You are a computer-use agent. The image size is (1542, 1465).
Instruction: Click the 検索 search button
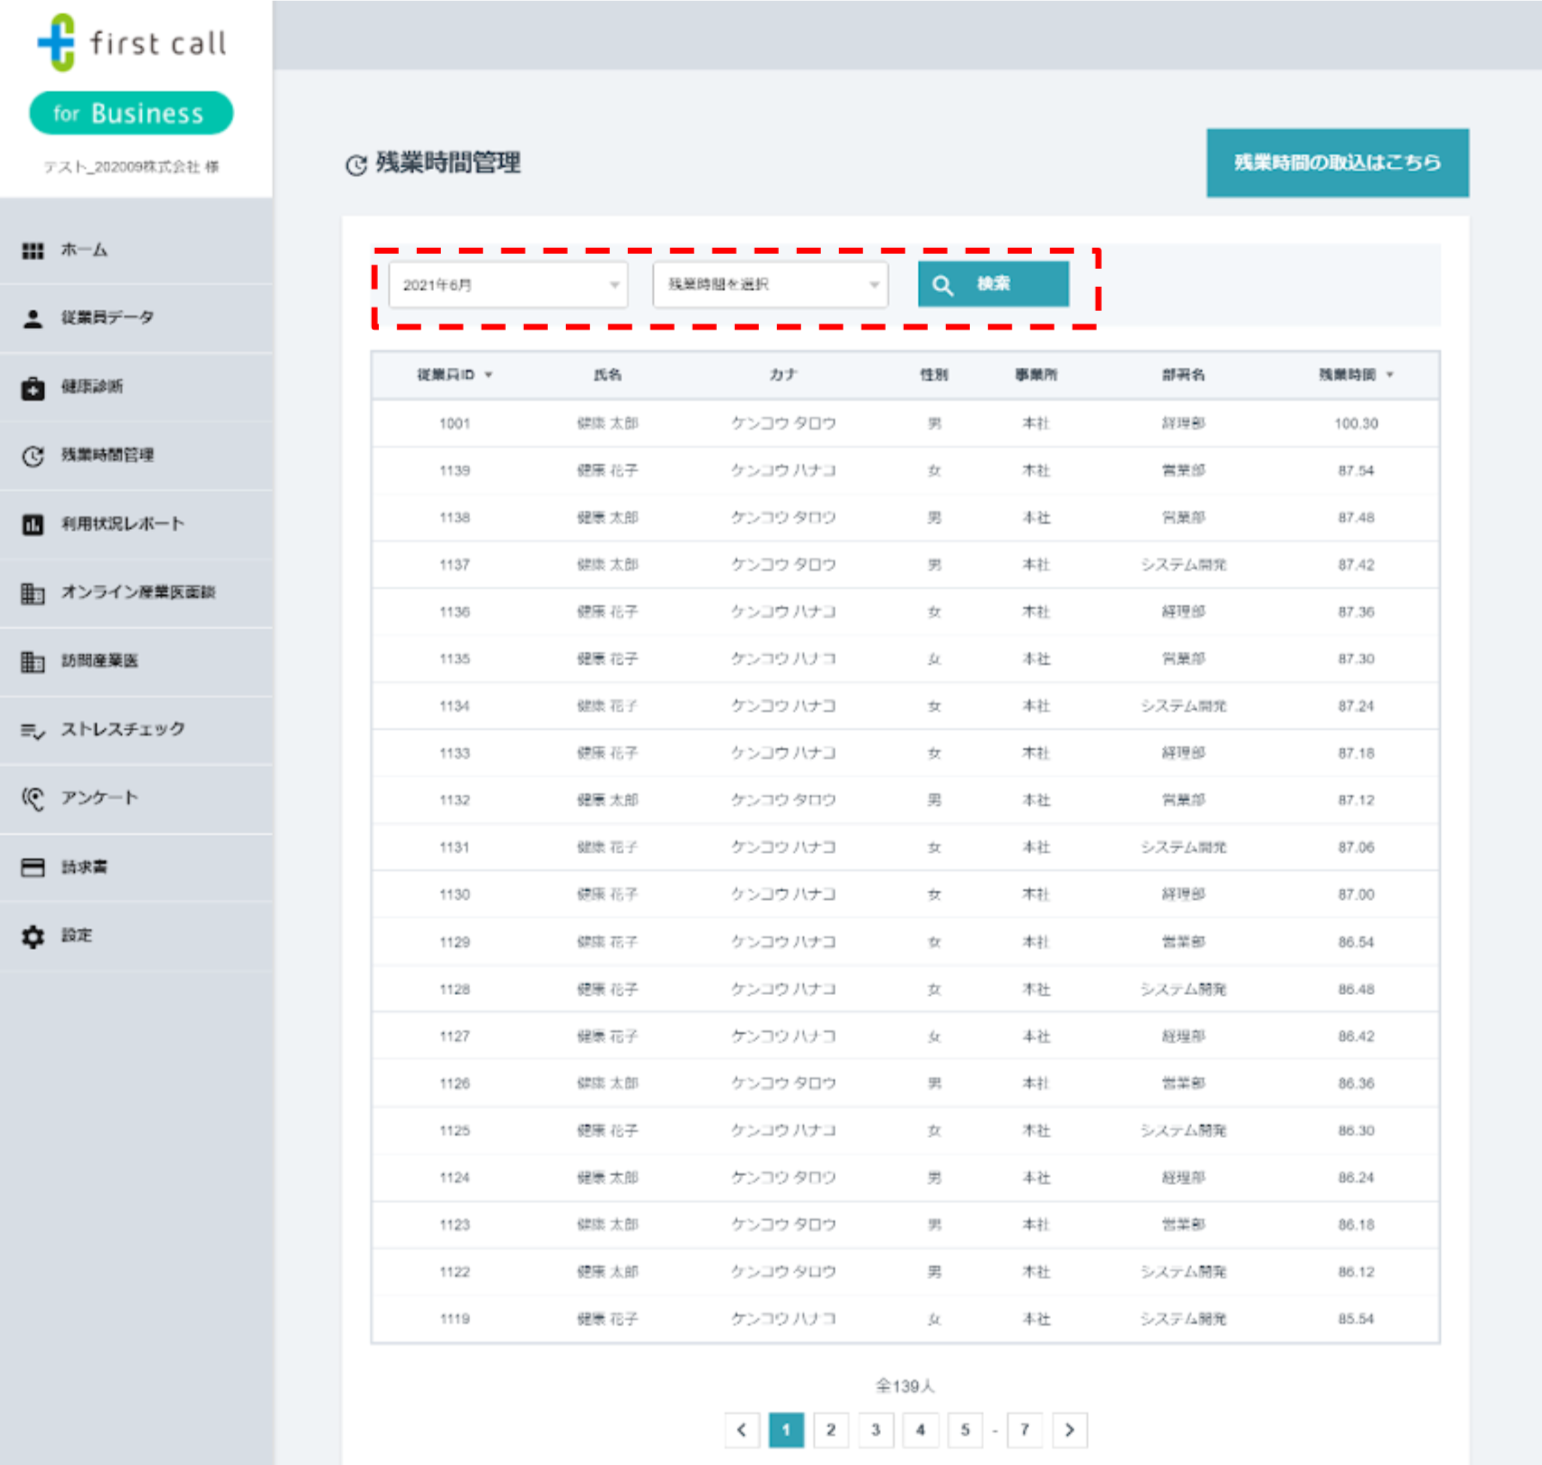click(993, 285)
